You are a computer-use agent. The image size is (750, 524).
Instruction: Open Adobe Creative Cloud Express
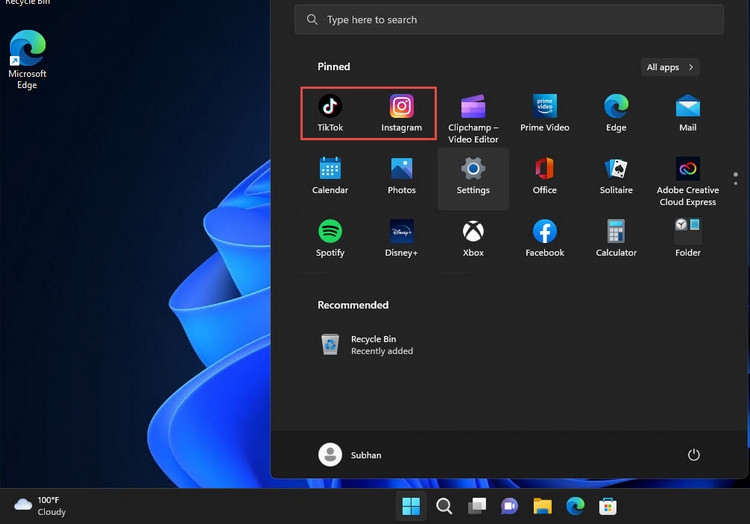tap(688, 182)
